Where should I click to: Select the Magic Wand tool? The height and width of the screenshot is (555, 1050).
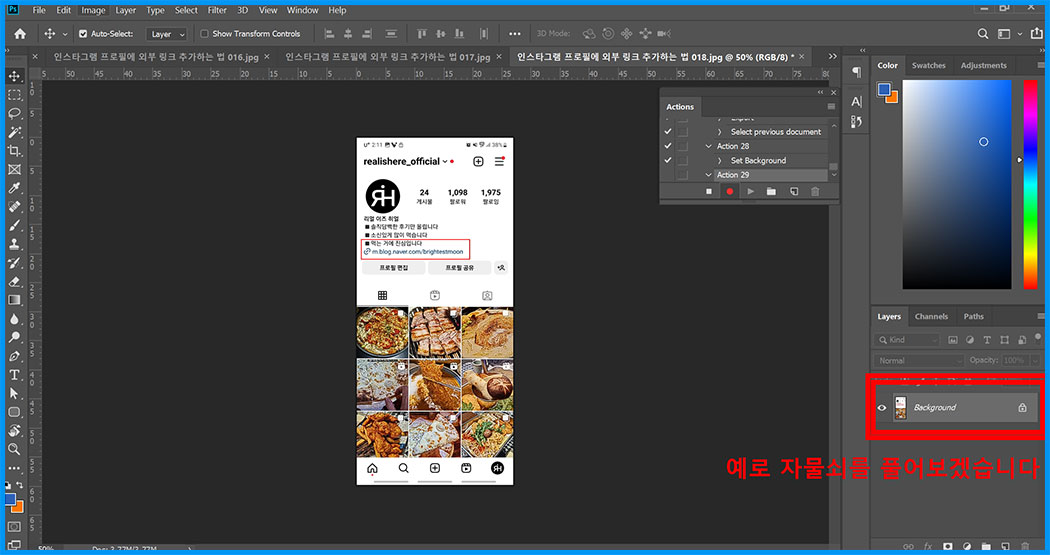point(14,133)
